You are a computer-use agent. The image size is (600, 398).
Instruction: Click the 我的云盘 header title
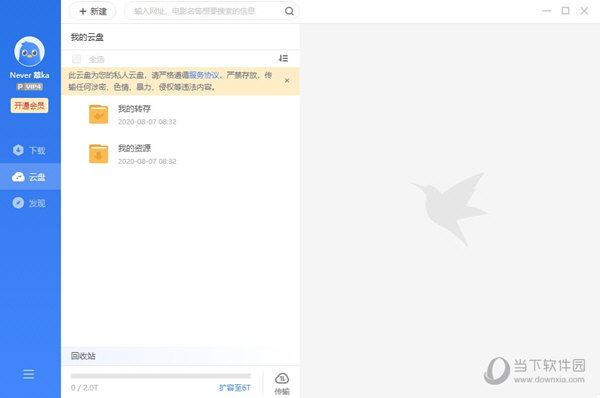pyautogui.click(x=87, y=37)
